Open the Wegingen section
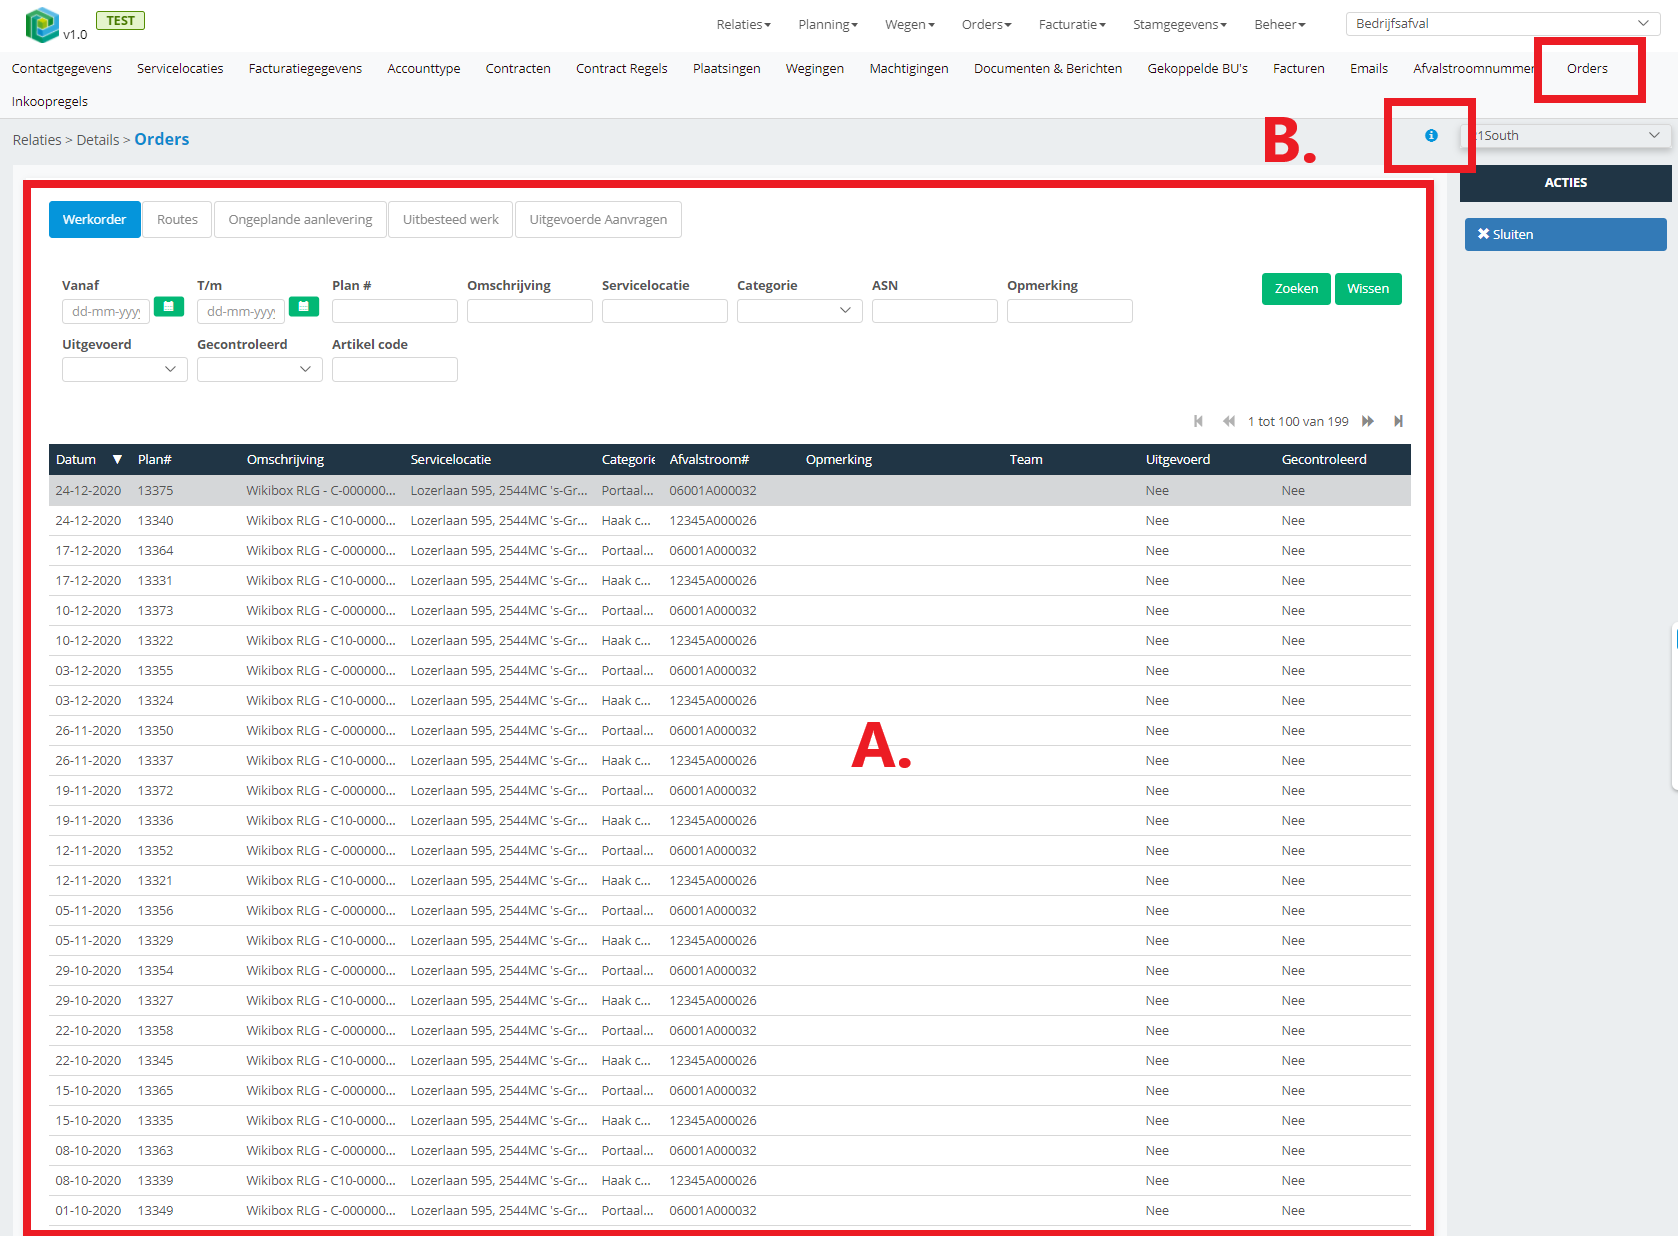Viewport: 1678px width, 1236px height. tap(814, 68)
